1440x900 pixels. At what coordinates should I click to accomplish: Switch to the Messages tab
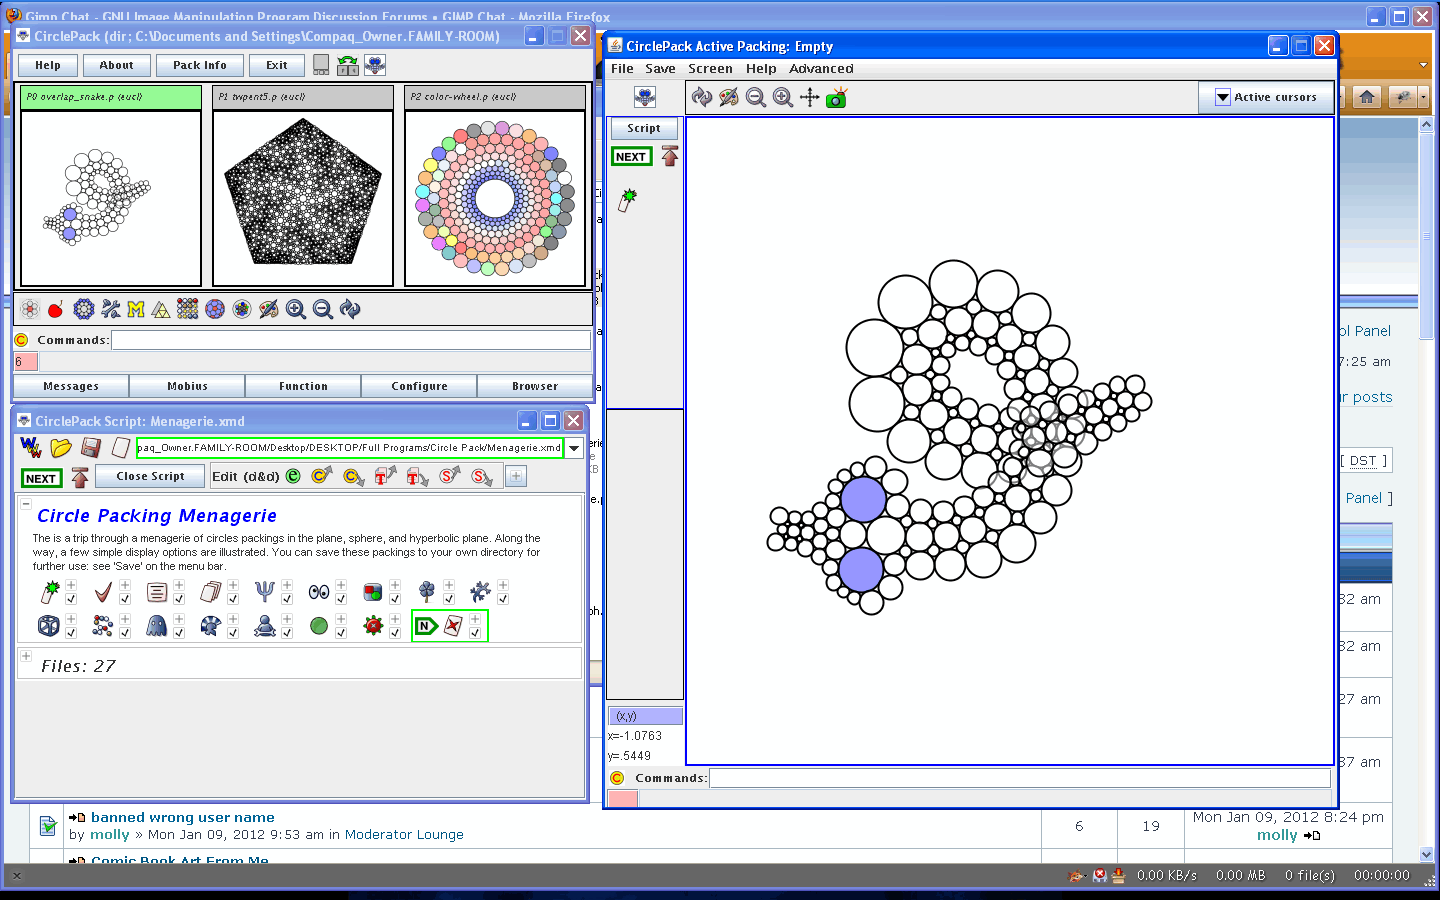[x=71, y=386]
